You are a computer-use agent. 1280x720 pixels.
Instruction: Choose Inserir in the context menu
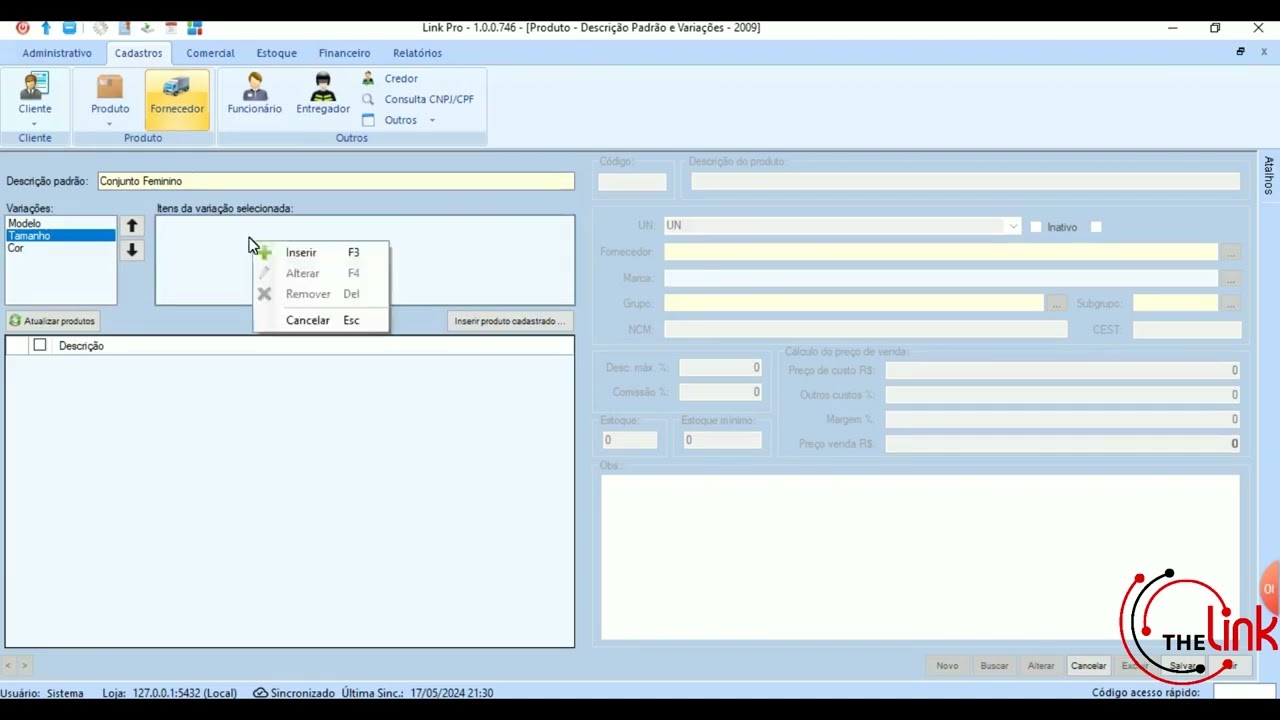321,252
